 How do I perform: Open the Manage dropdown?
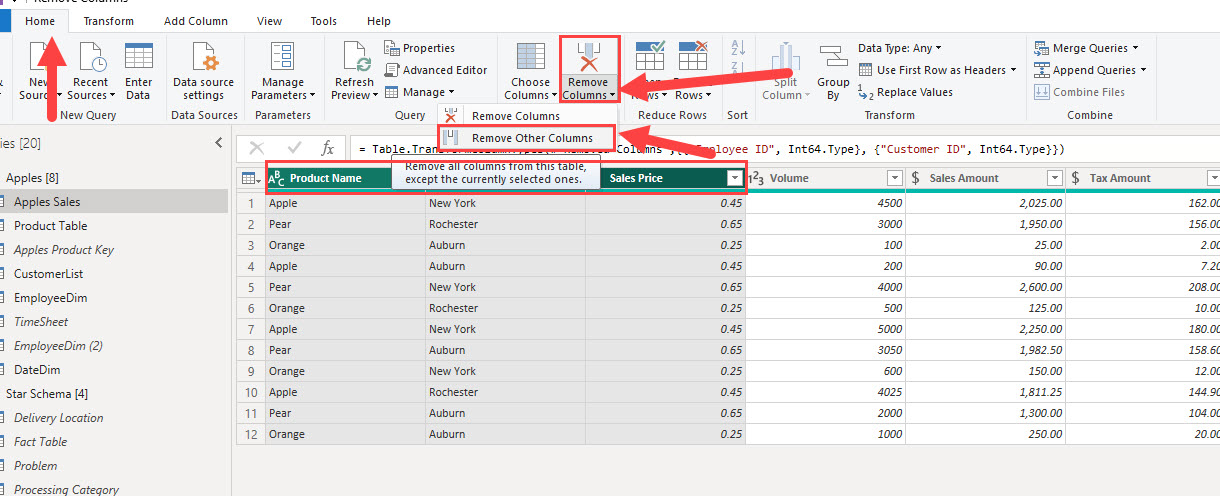click(420, 92)
